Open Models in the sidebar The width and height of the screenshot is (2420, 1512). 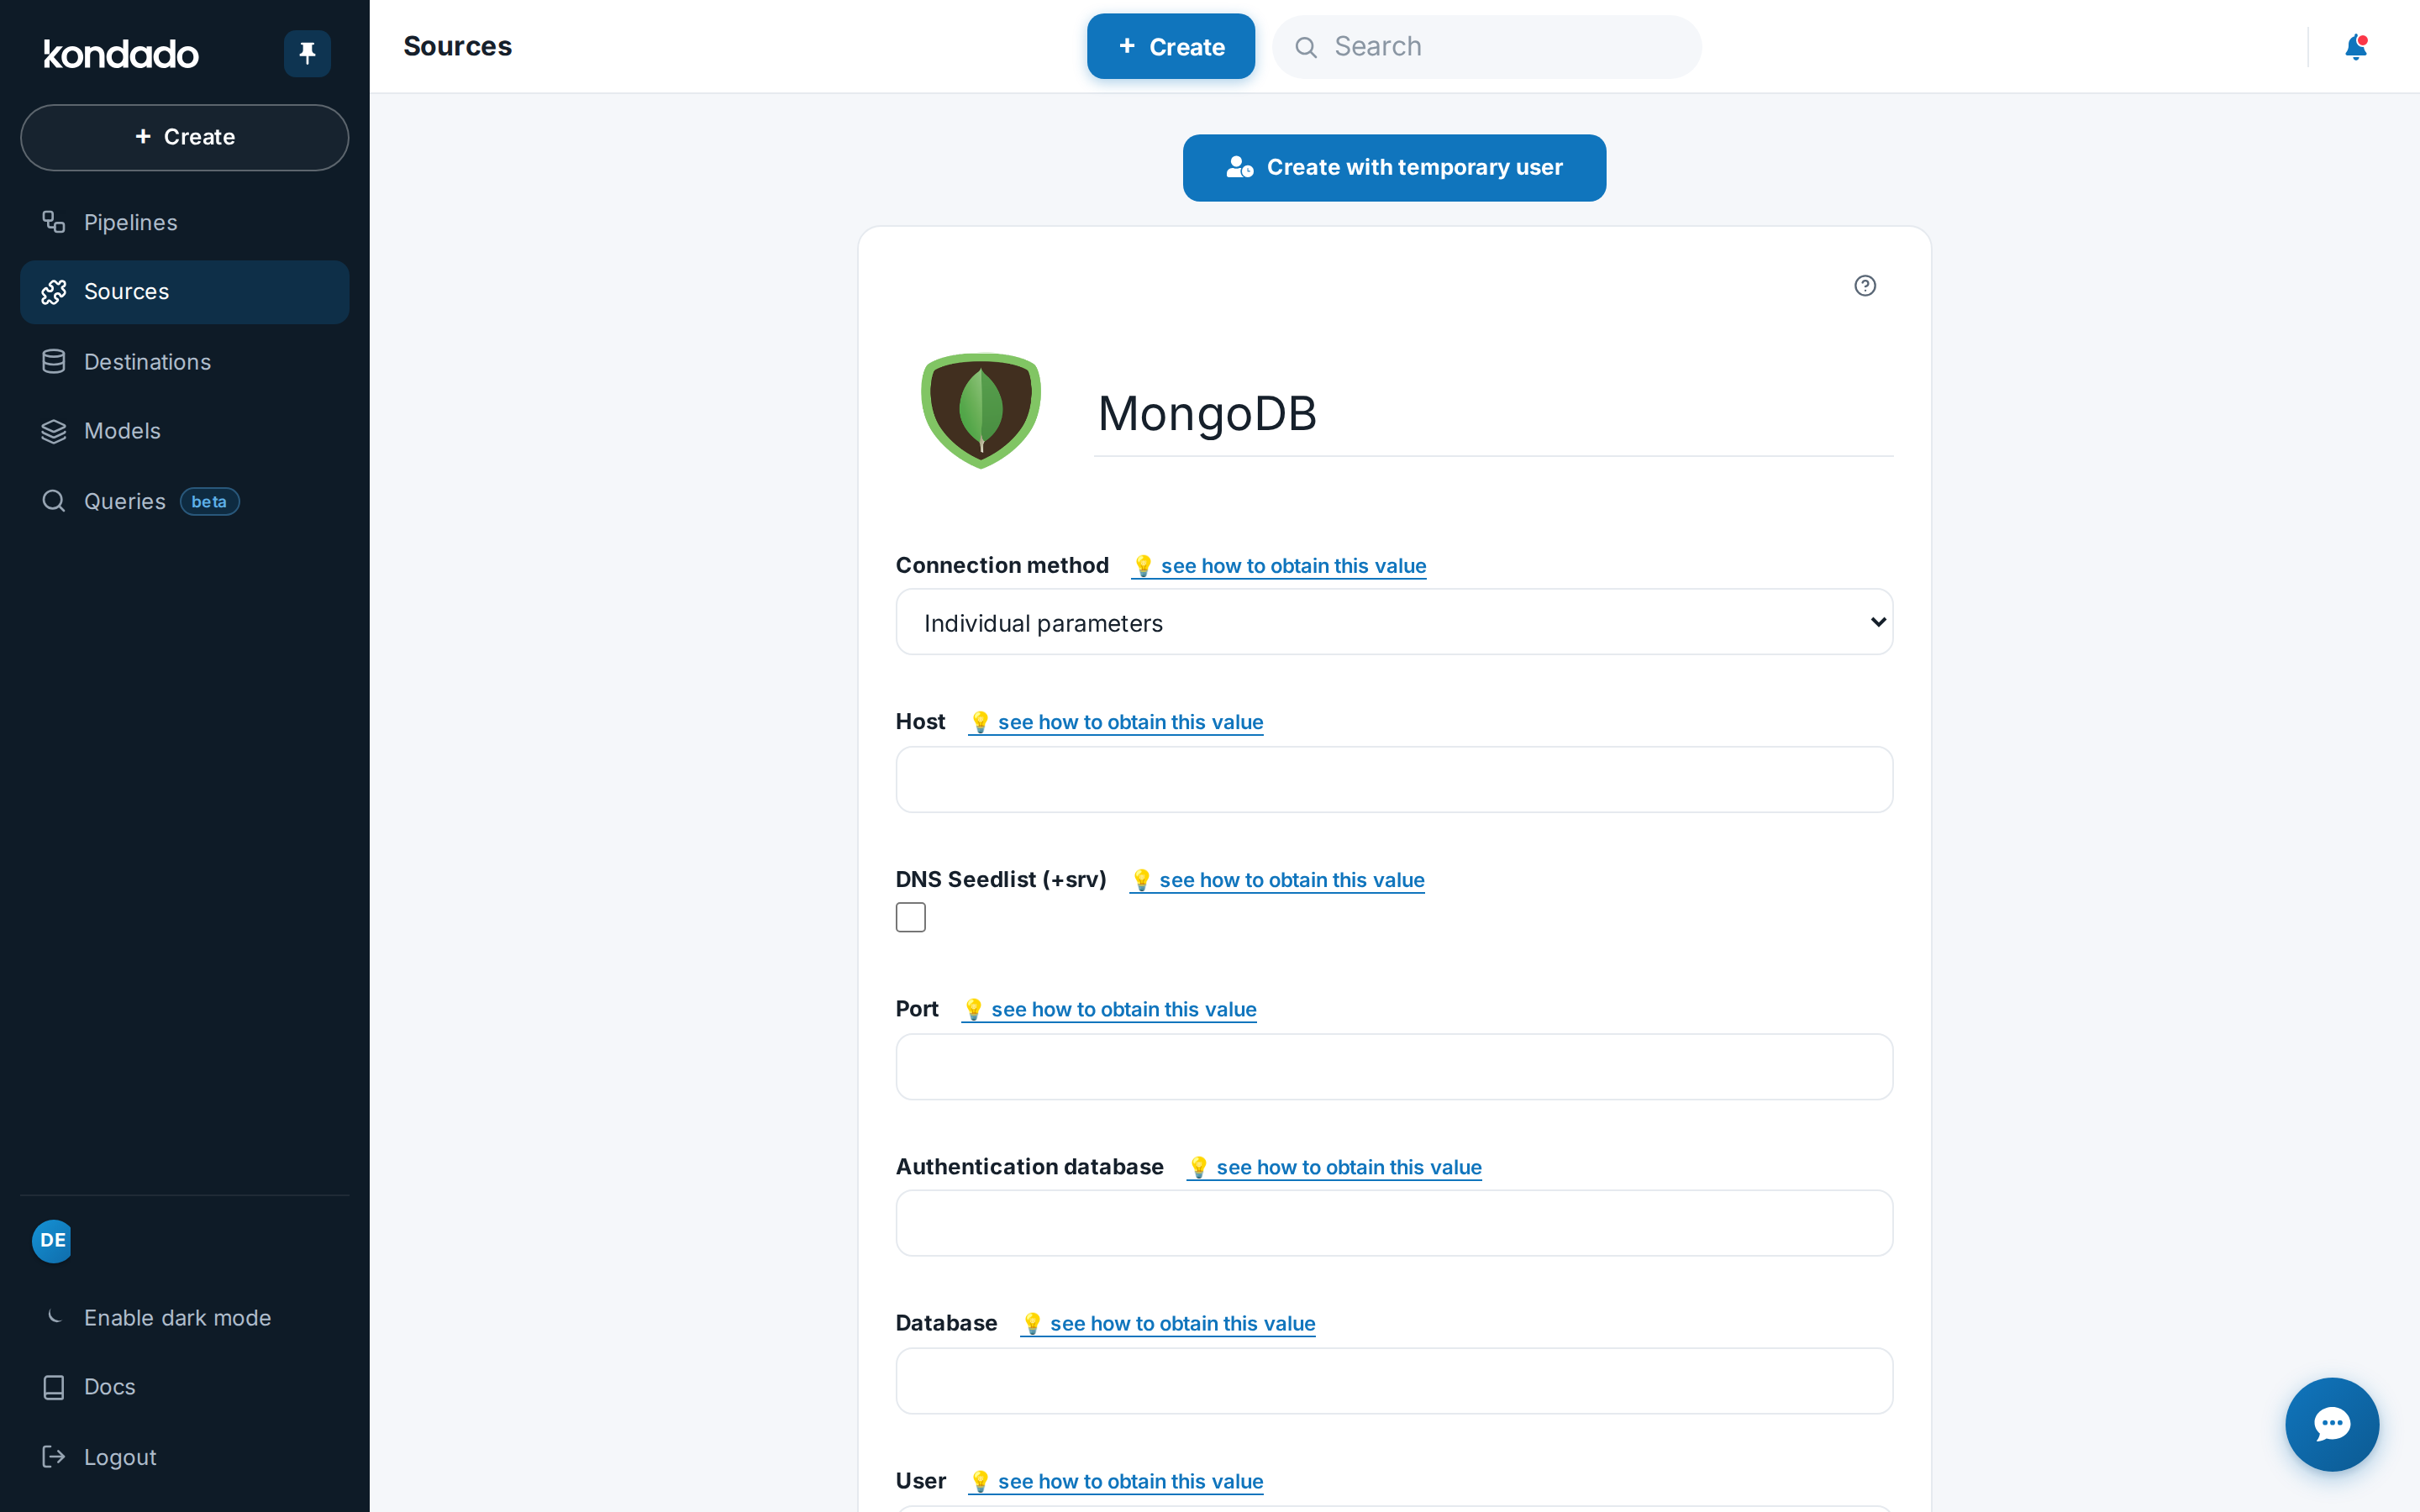(x=184, y=431)
